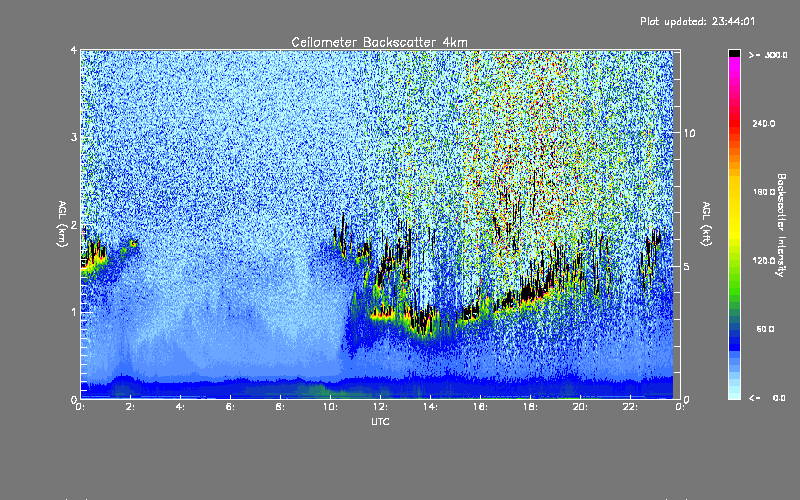The height and width of the screenshot is (500, 800).
Task: Click the '120.0' colorbar tick label
Action: [x=764, y=261]
